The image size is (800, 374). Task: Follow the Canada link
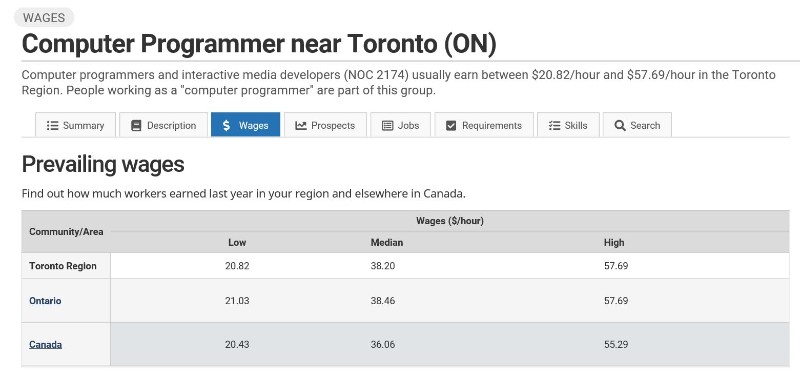tap(45, 344)
